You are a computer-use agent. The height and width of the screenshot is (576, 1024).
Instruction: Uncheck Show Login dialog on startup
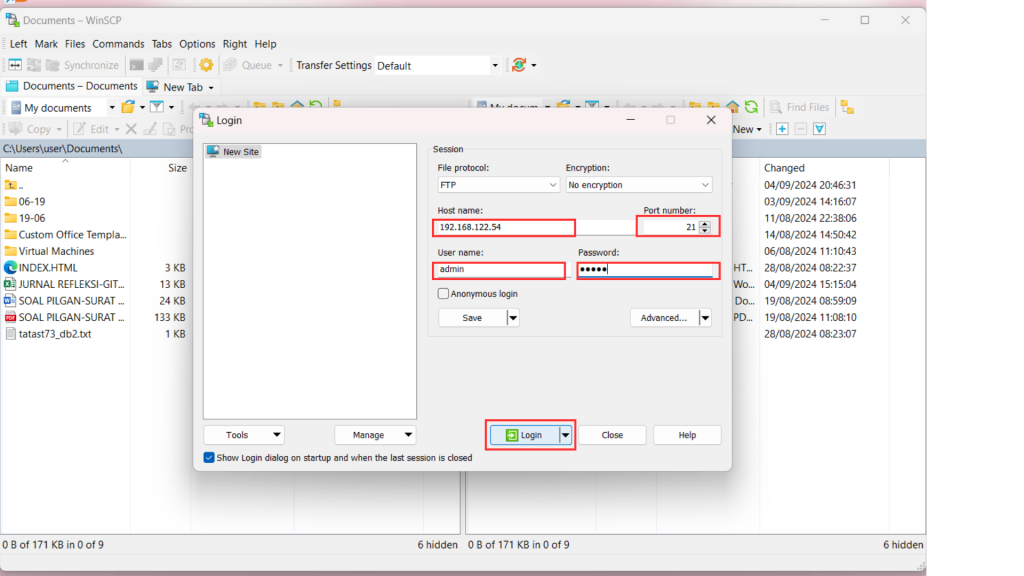pos(209,458)
